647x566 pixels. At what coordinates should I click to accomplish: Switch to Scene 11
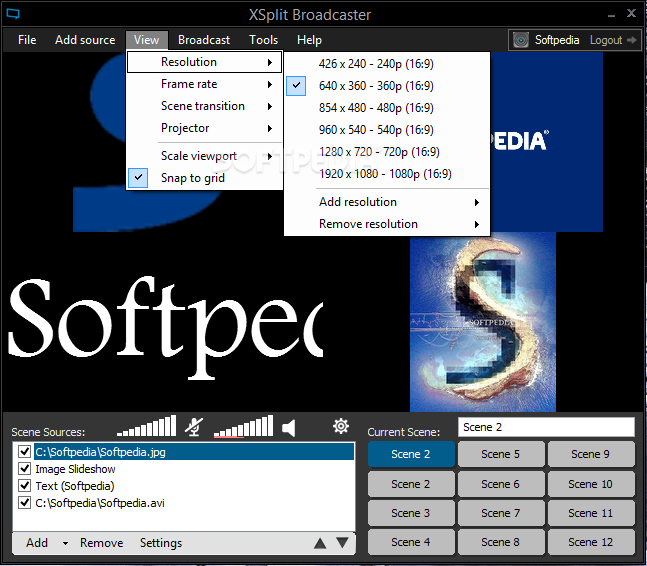[591, 513]
